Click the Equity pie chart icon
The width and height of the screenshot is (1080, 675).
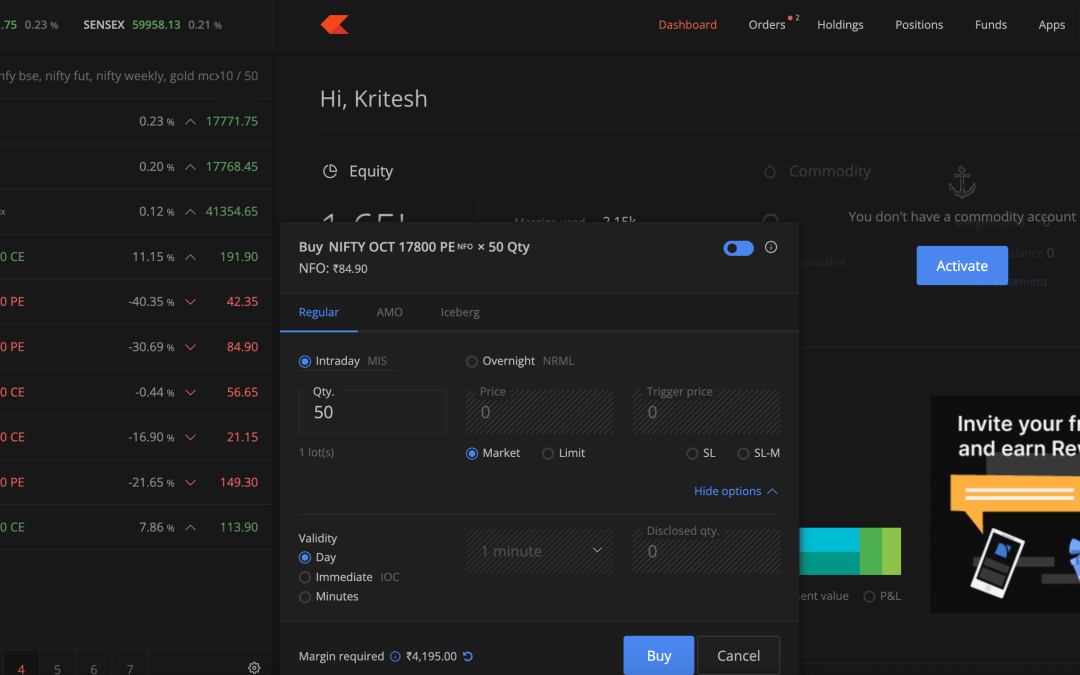click(330, 172)
